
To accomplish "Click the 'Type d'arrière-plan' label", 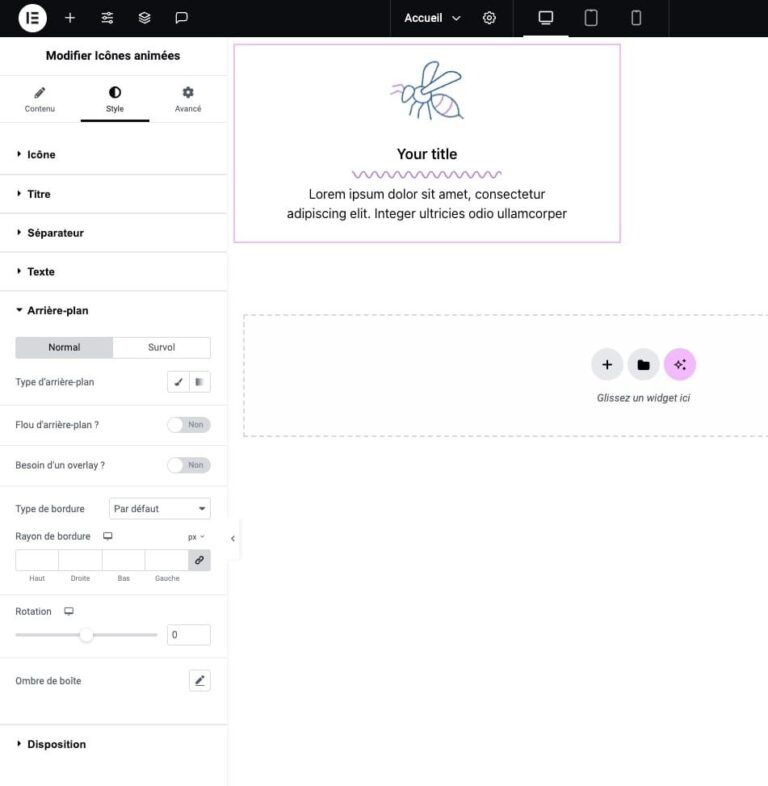I will [55, 382].
